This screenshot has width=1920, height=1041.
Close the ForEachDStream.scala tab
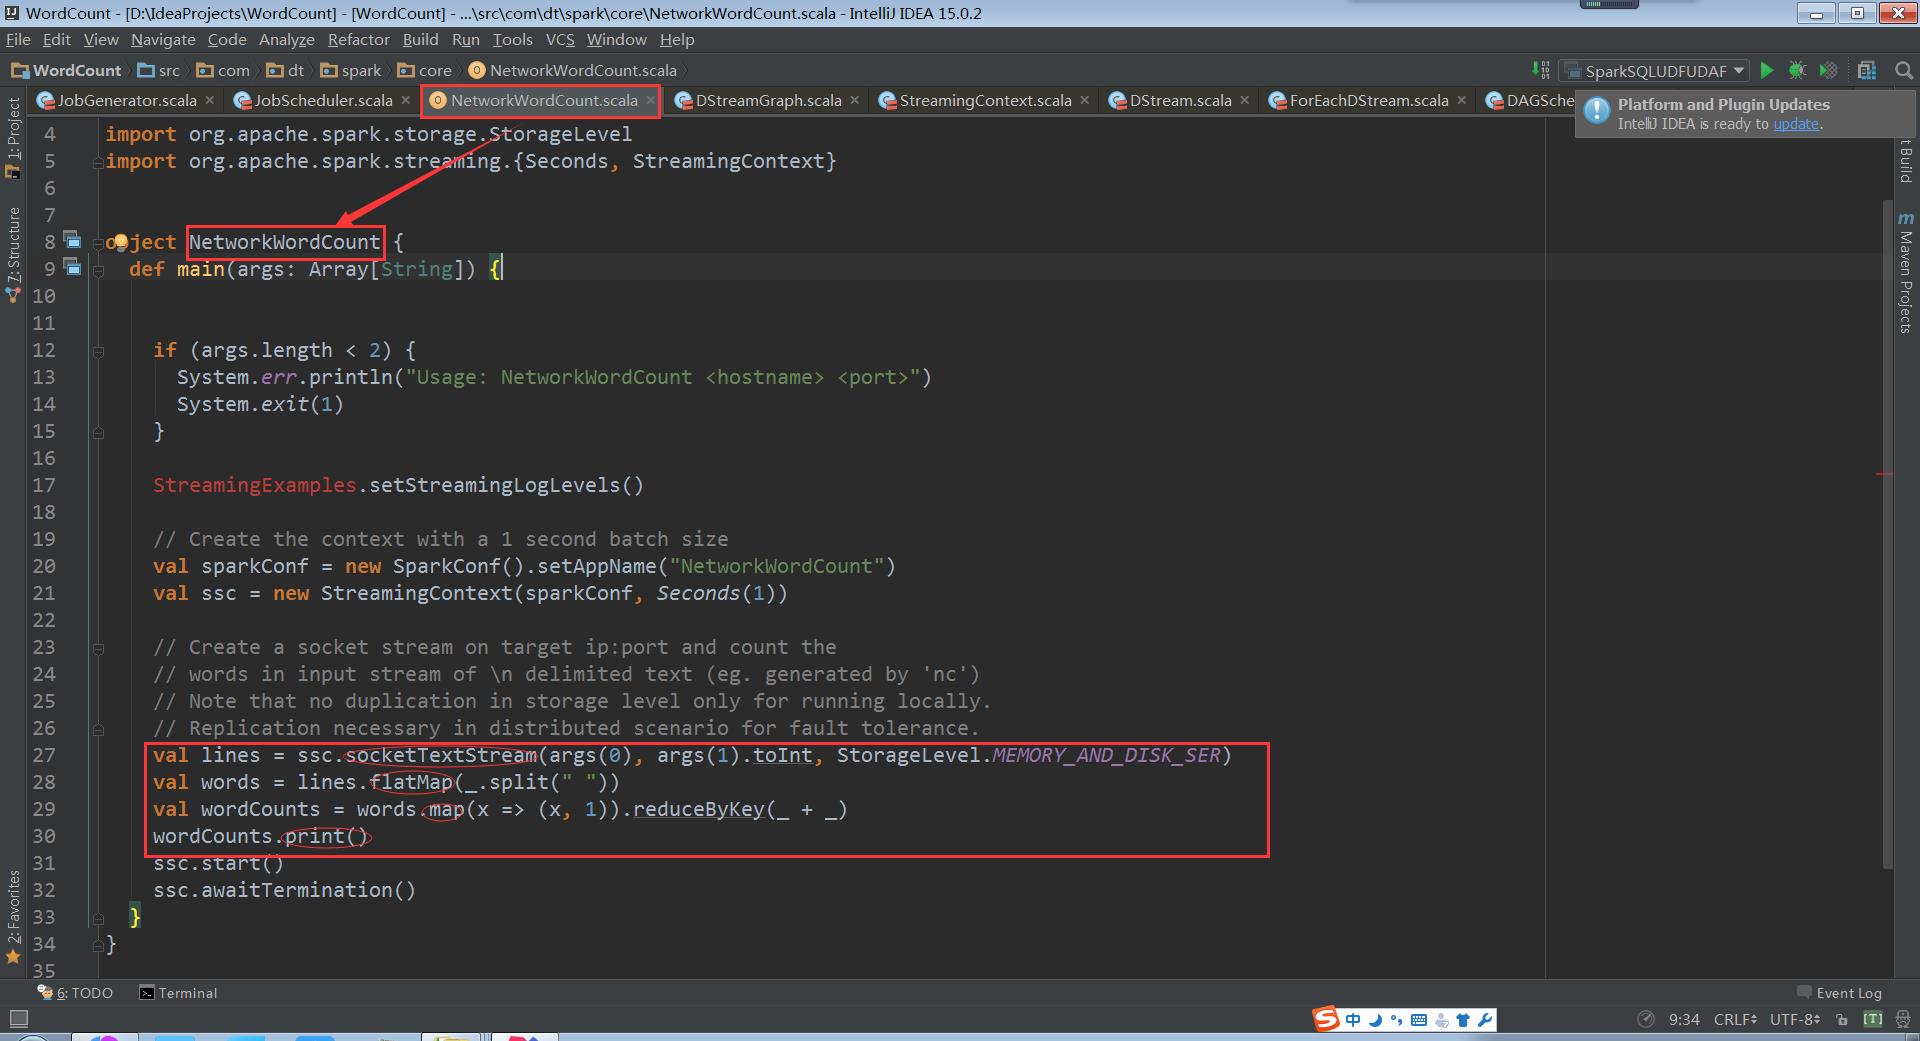click(1461, 100)
